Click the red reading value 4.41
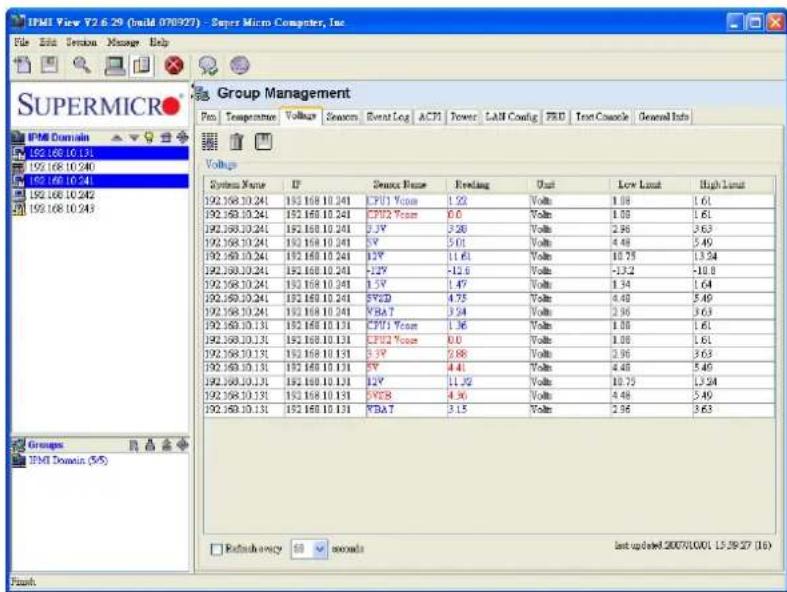The height and width of the screenshot is (592, 787). pos(457,368)
